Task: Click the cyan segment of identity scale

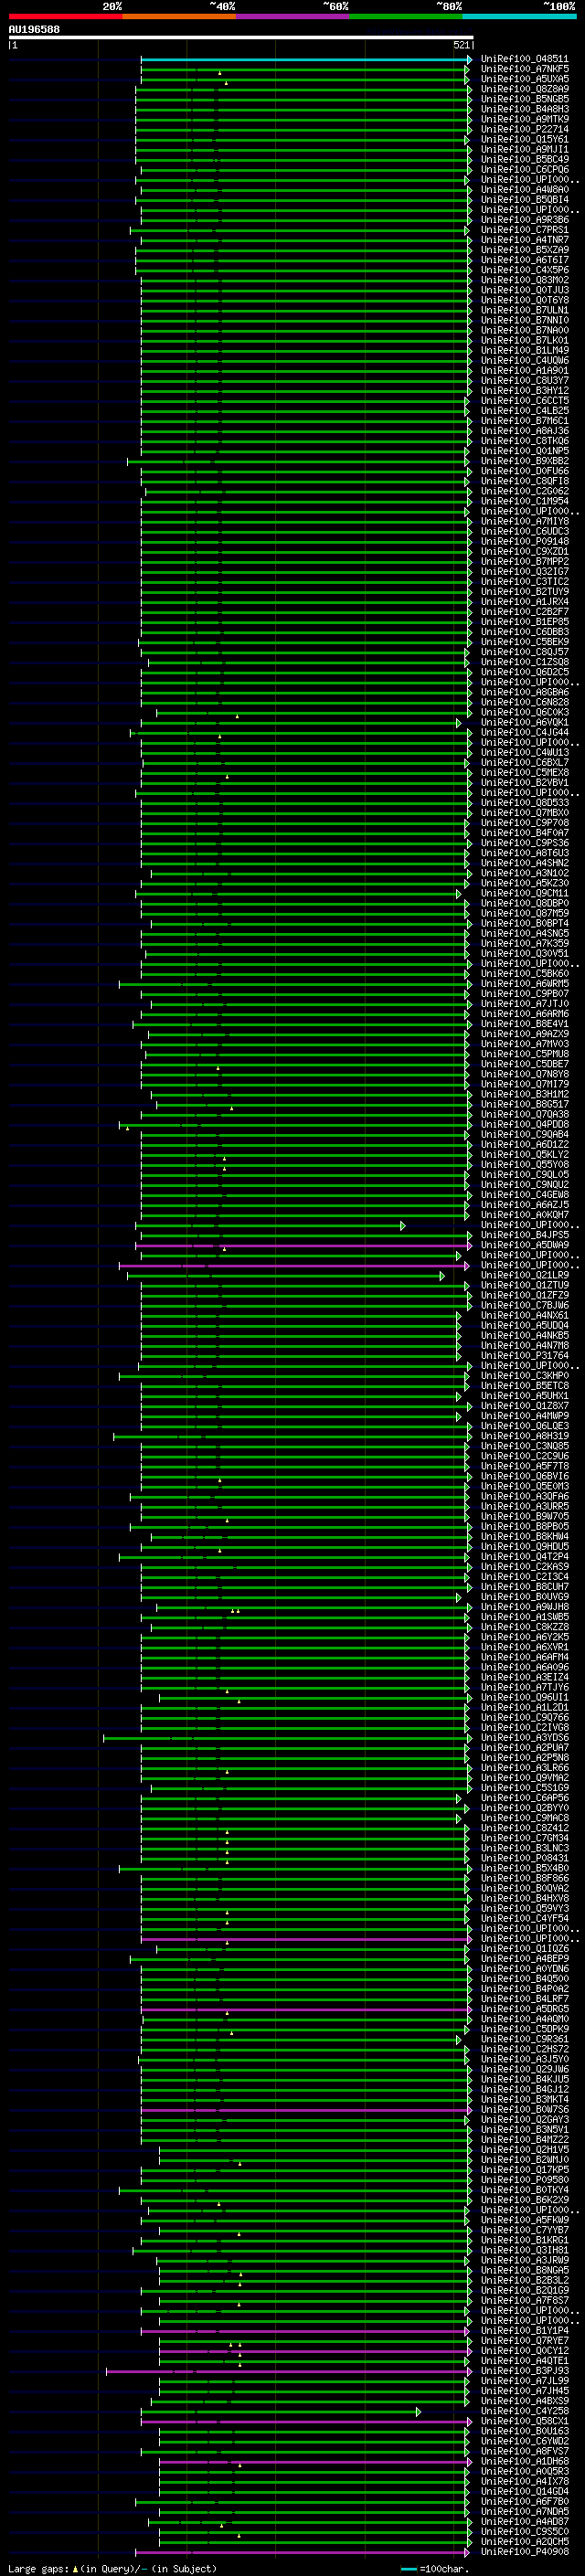Action: click(x=519, y=16)
